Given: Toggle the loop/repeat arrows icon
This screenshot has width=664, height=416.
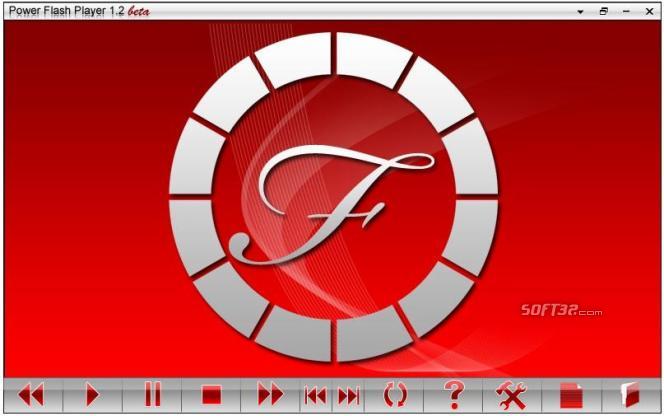Looking at the screenshot, I should point(395,395).
